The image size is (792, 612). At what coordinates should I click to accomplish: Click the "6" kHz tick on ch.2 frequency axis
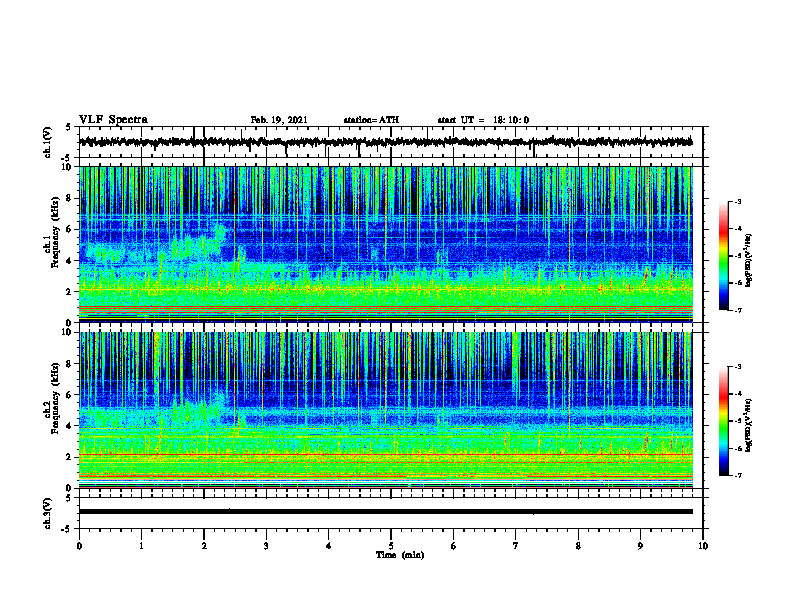tap(70, 395)
